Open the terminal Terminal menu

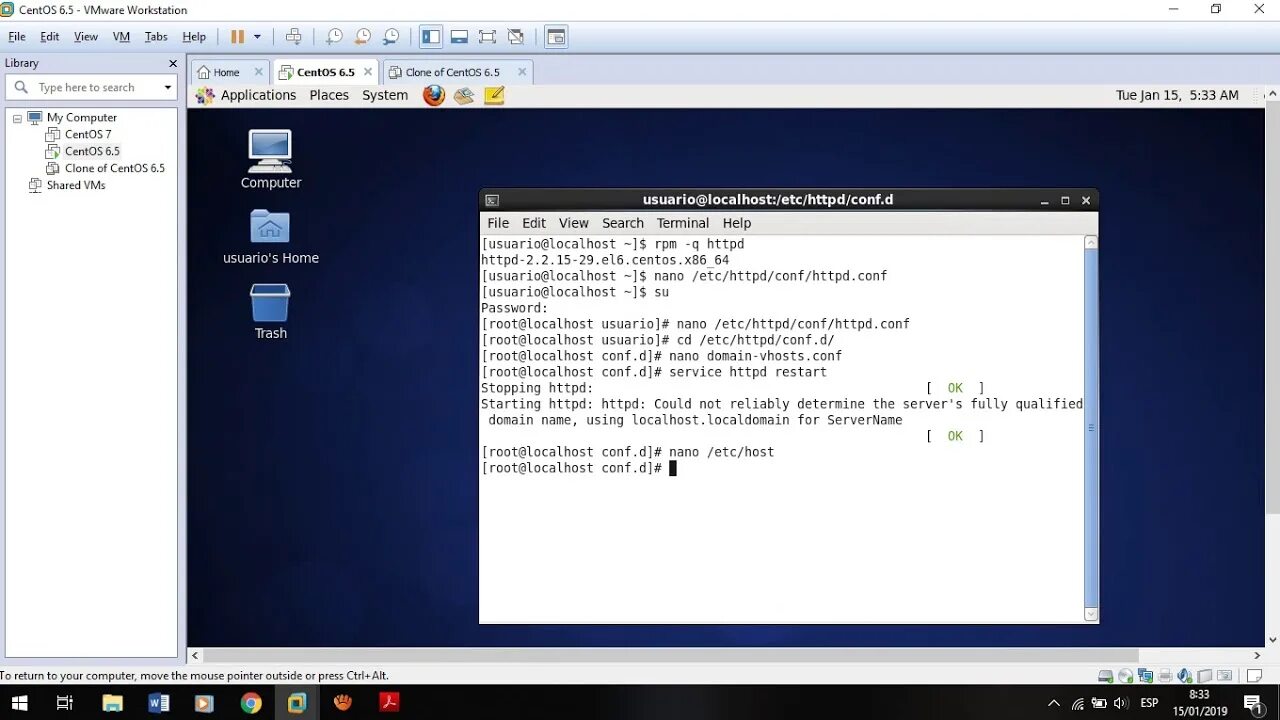683,223
